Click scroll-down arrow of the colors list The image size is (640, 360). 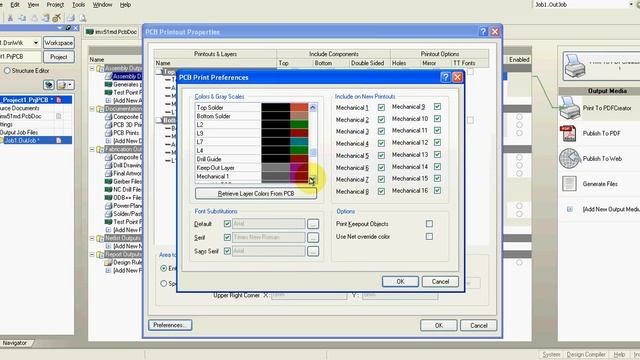tap(313, 180)
